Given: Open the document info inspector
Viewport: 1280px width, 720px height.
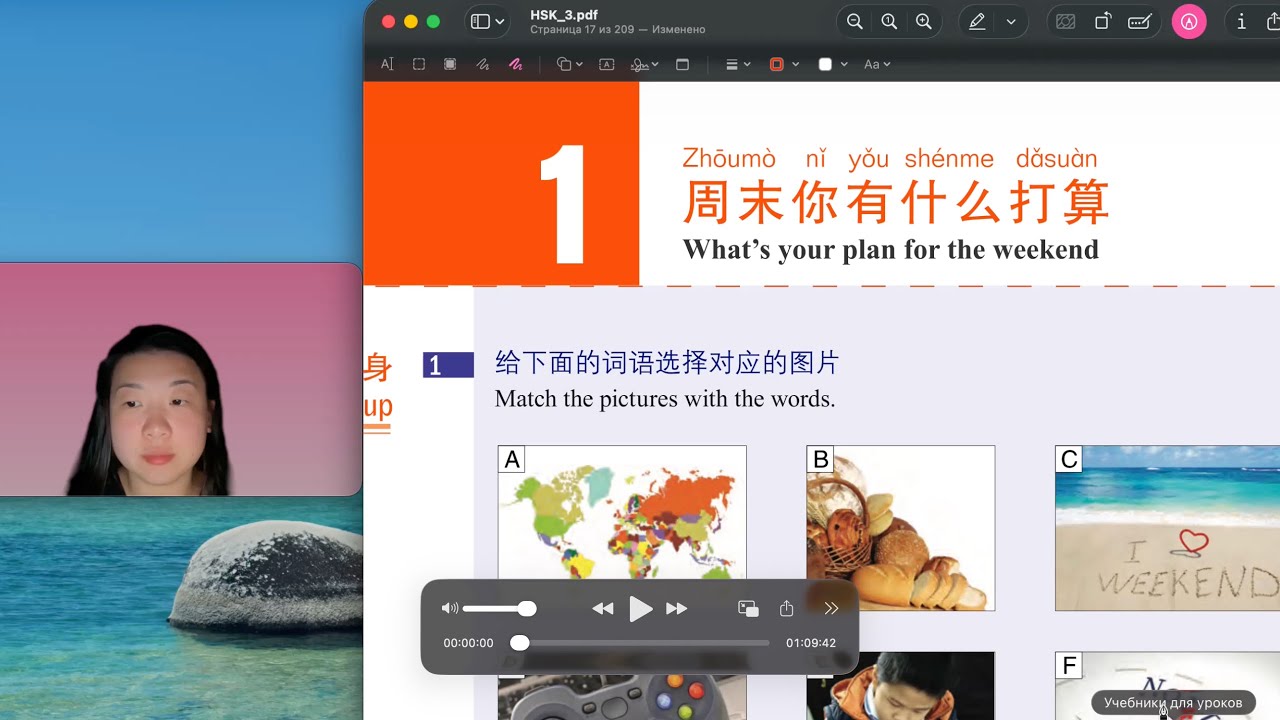Looking at the screenshot, I should [1241, 21].
